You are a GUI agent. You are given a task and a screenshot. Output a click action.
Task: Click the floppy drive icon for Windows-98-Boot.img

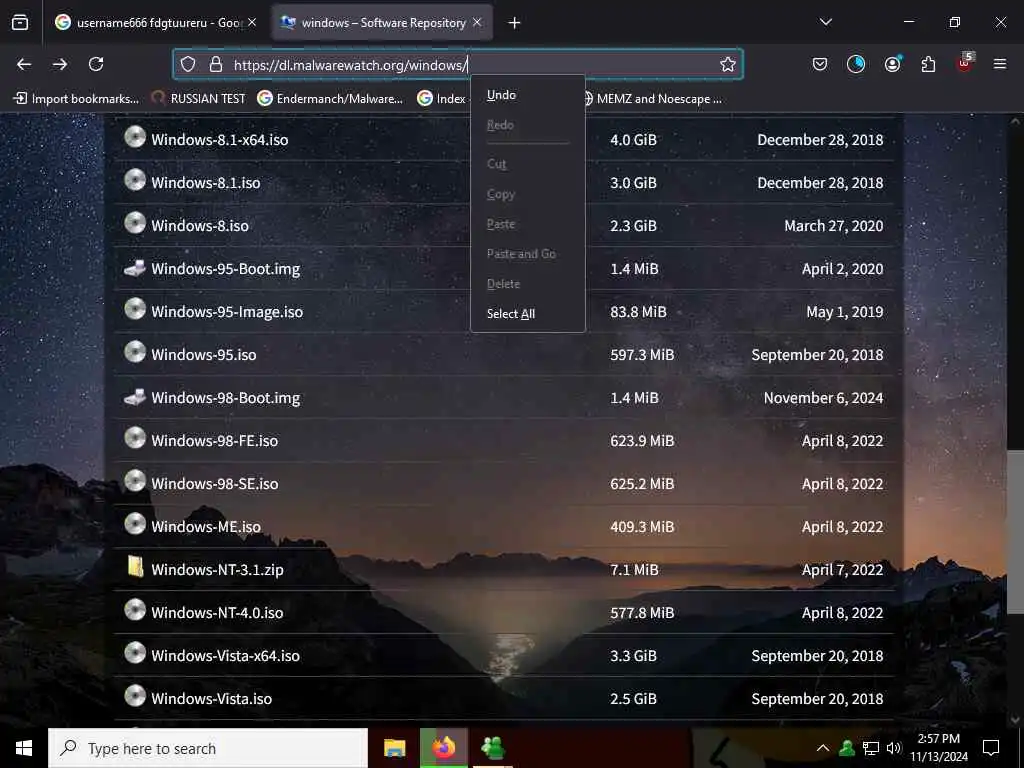pyautogui.click(x=135, y=396)
